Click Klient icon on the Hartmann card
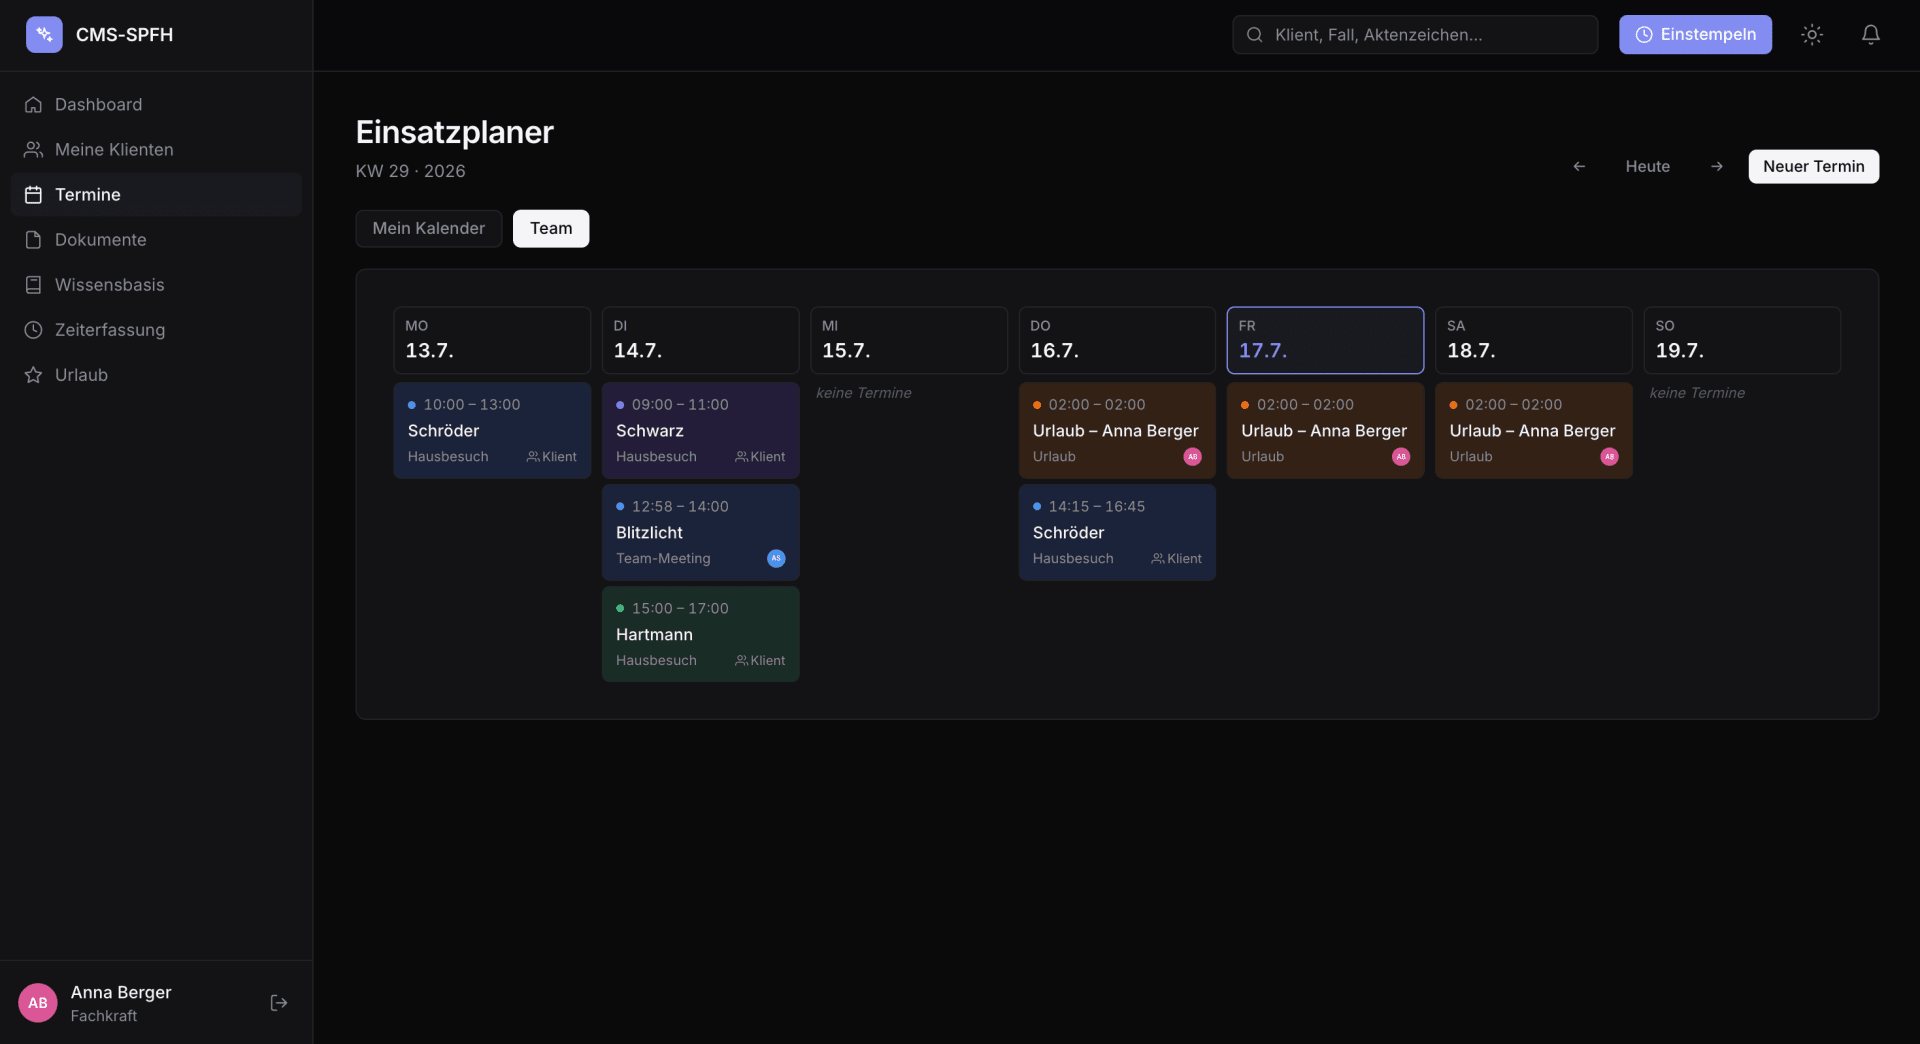The image size is (1920, 1044). (x=741, y=661)
